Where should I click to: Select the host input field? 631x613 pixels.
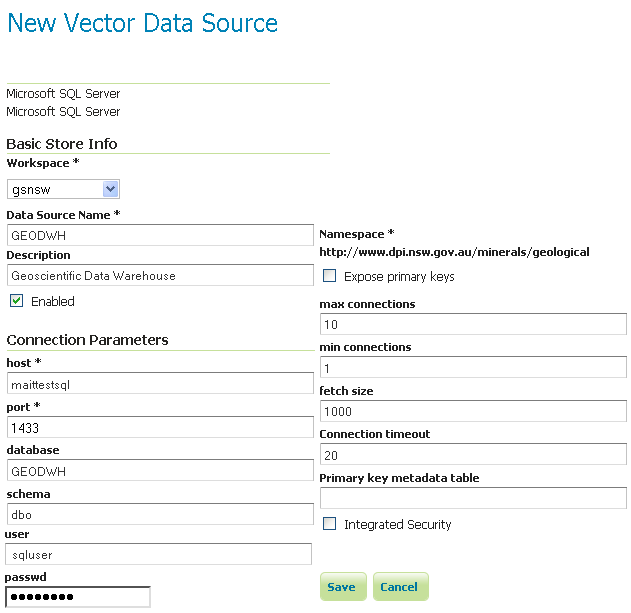pos(160,384)
